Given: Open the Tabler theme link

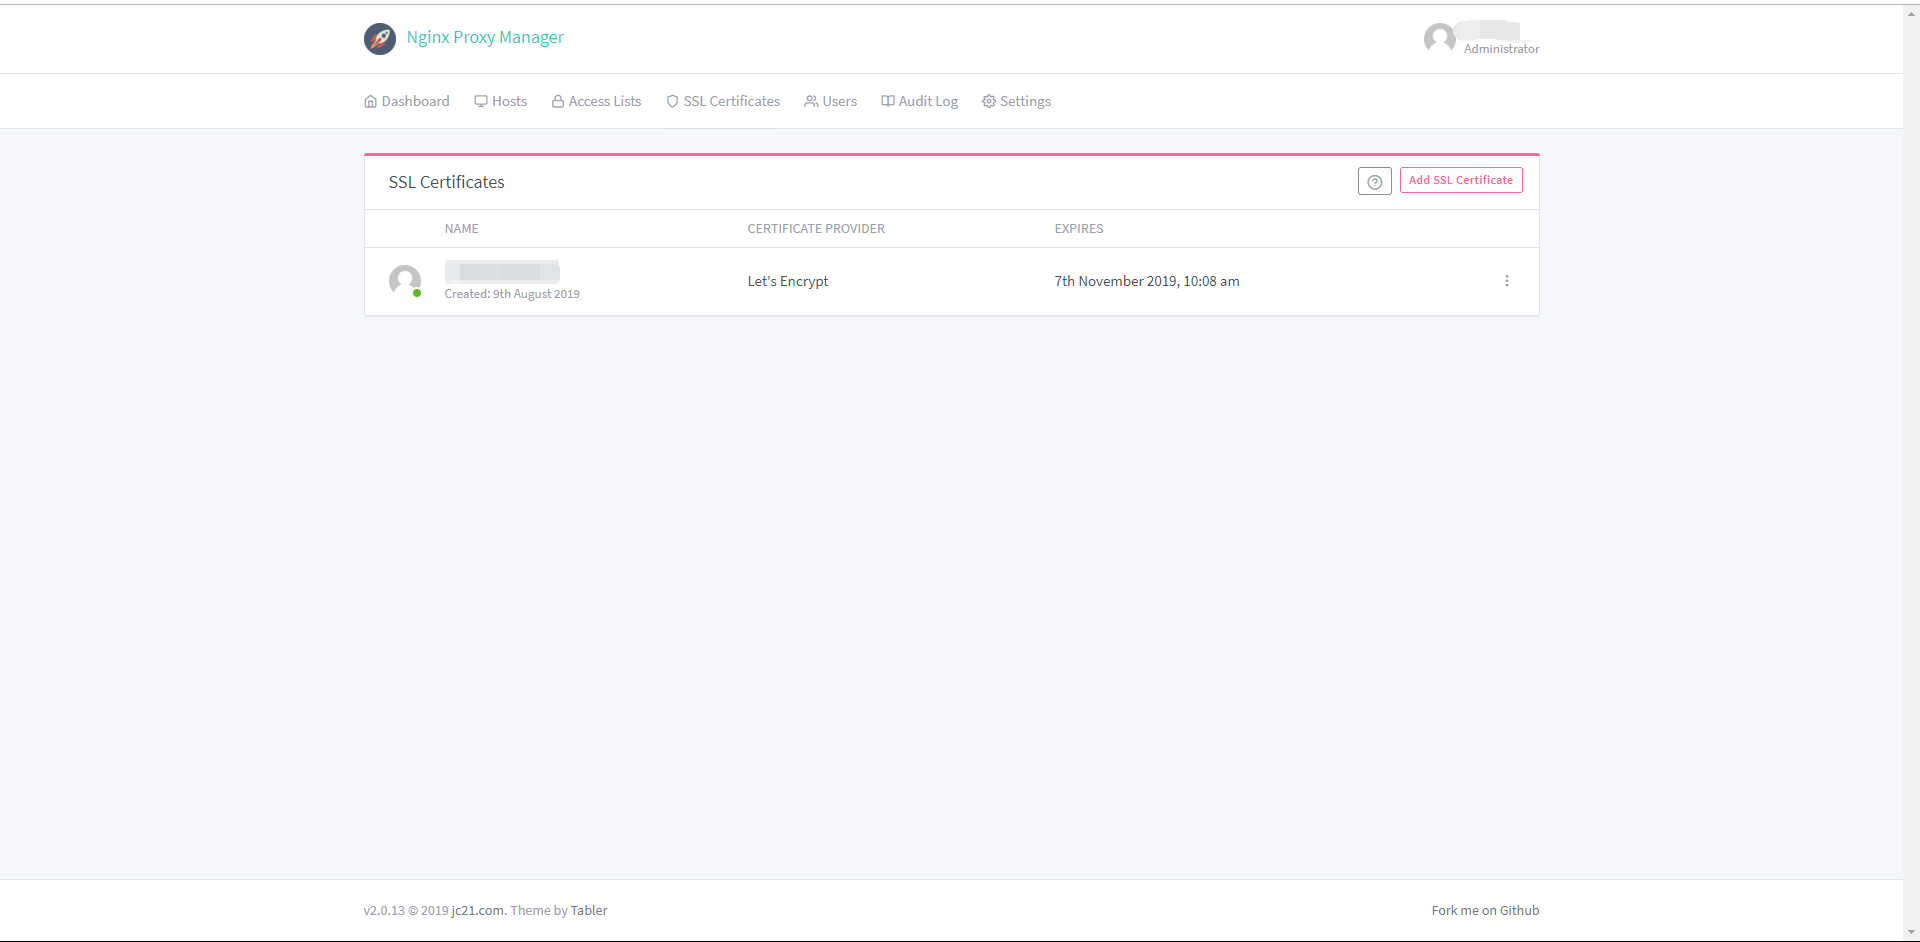Looking at the screenshot, I should [x=589, y=910].
